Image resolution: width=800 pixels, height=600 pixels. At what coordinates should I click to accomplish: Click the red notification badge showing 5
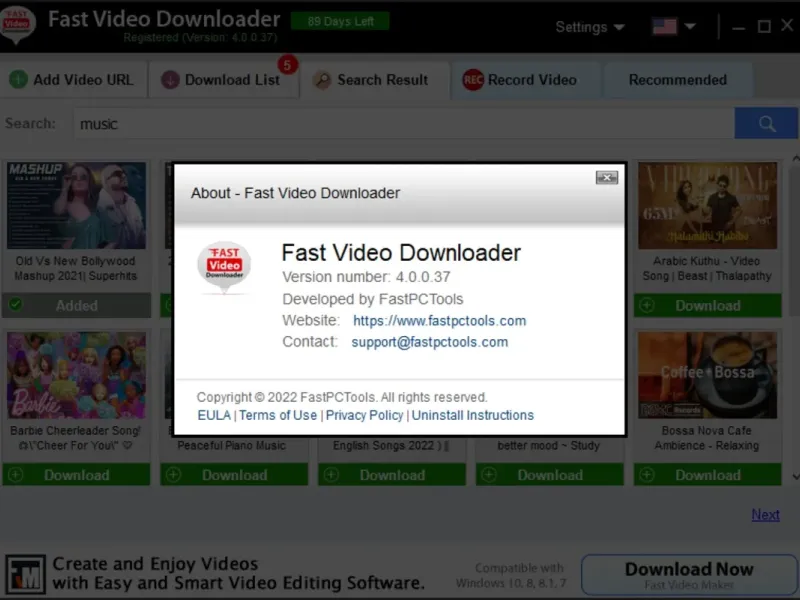click(287, 65)
